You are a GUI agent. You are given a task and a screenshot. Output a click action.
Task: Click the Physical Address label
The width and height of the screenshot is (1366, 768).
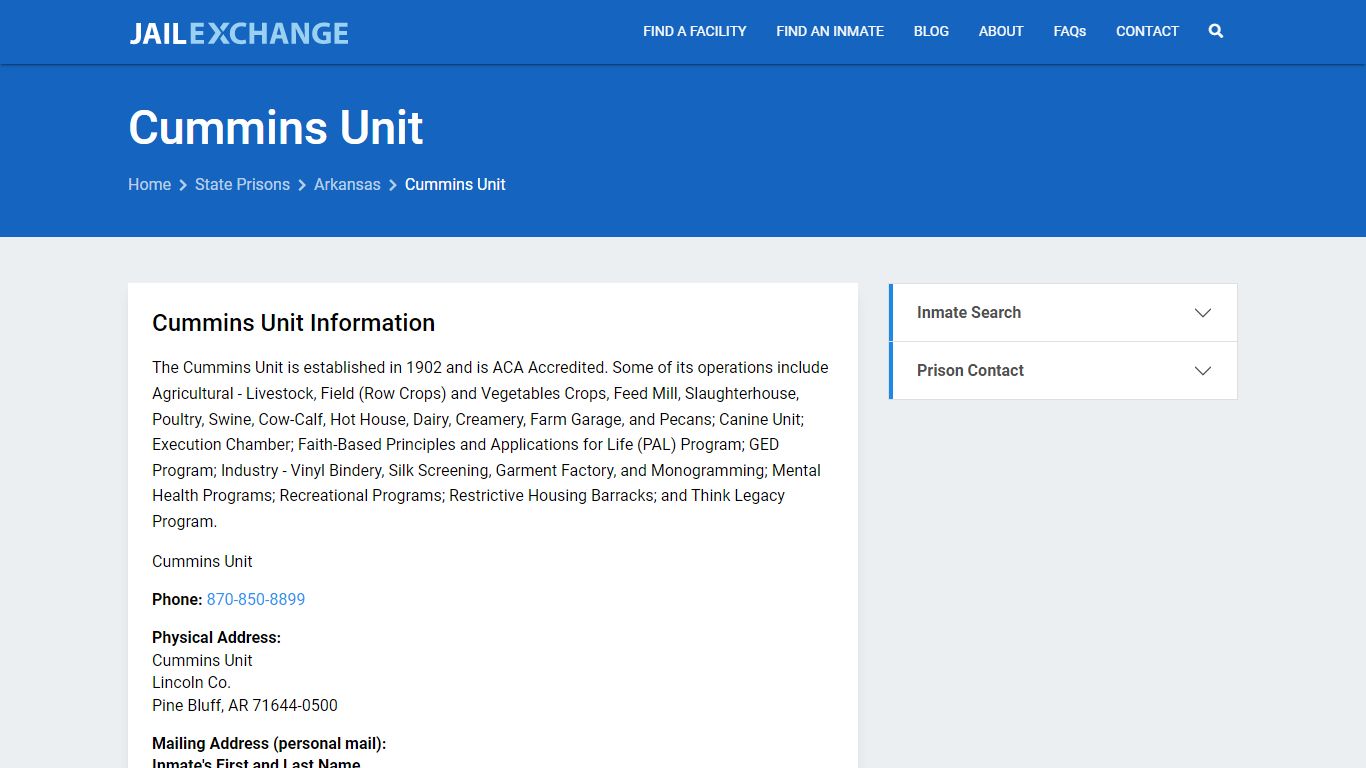coord(216,638)
